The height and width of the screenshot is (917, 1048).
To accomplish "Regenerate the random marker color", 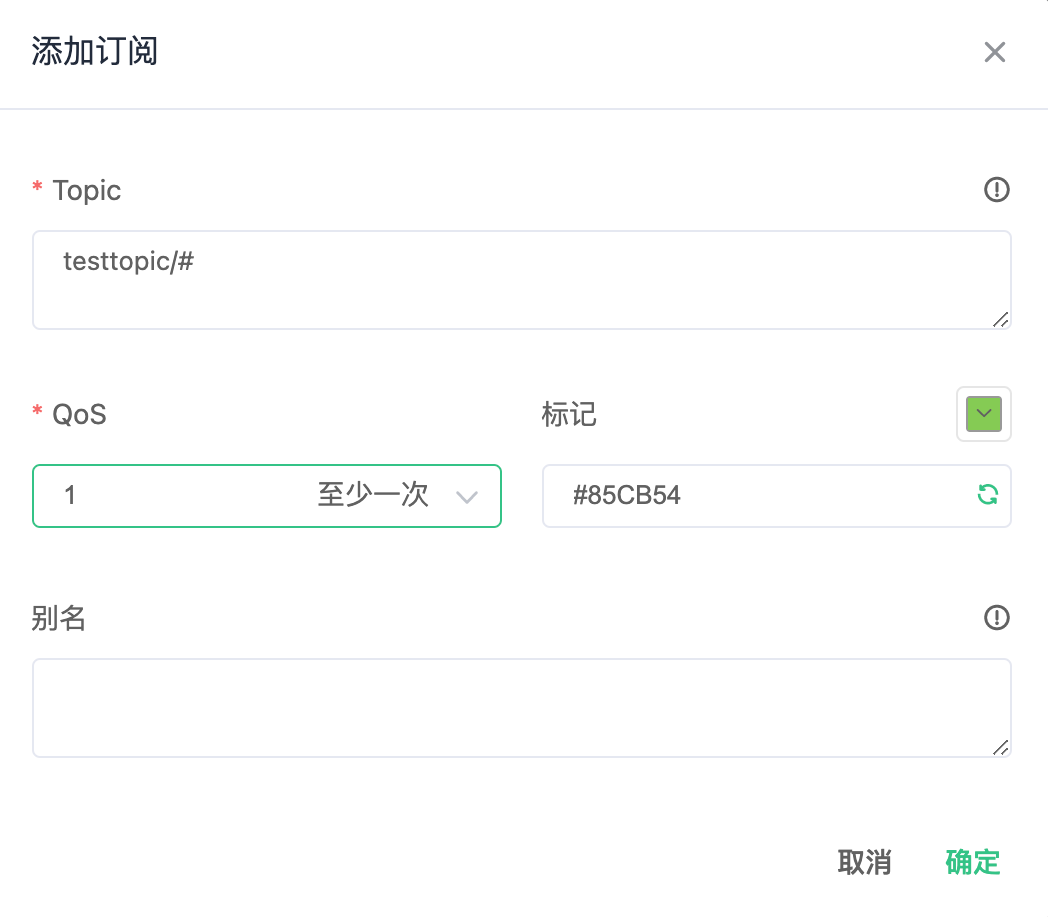I will coord(987,494).
